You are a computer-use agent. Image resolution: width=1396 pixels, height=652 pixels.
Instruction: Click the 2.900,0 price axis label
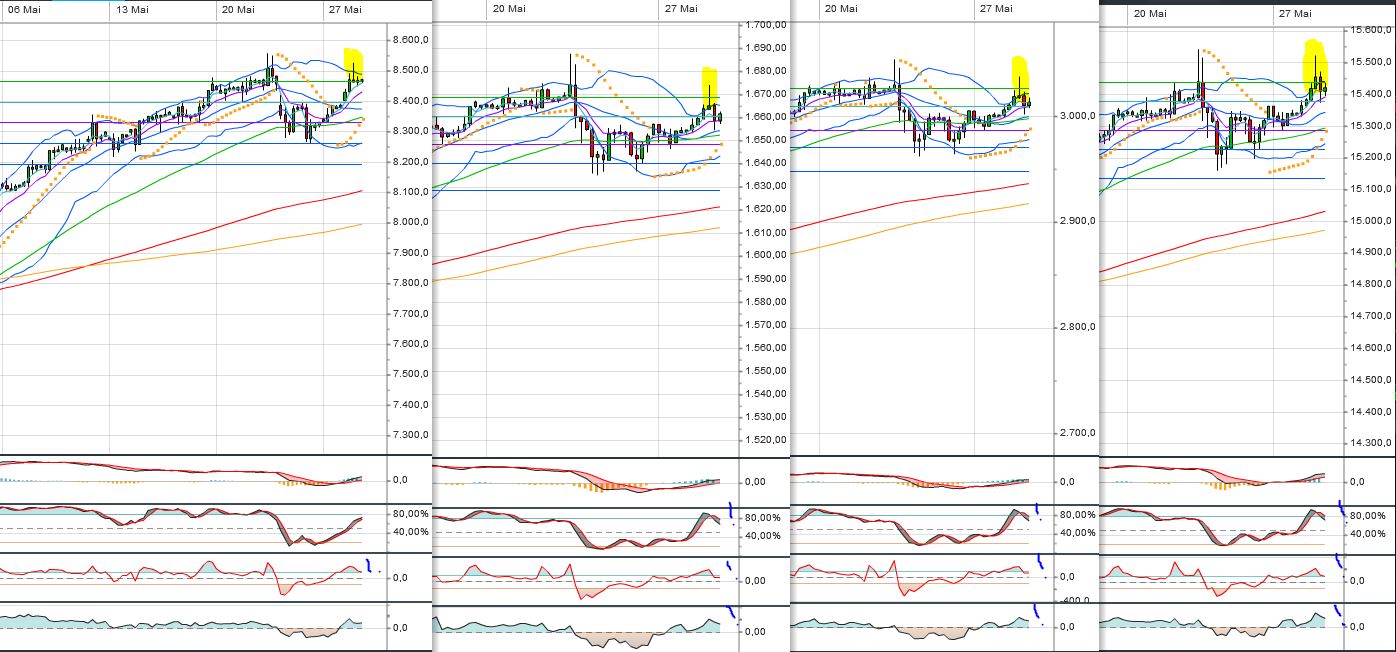[1077, 221]
